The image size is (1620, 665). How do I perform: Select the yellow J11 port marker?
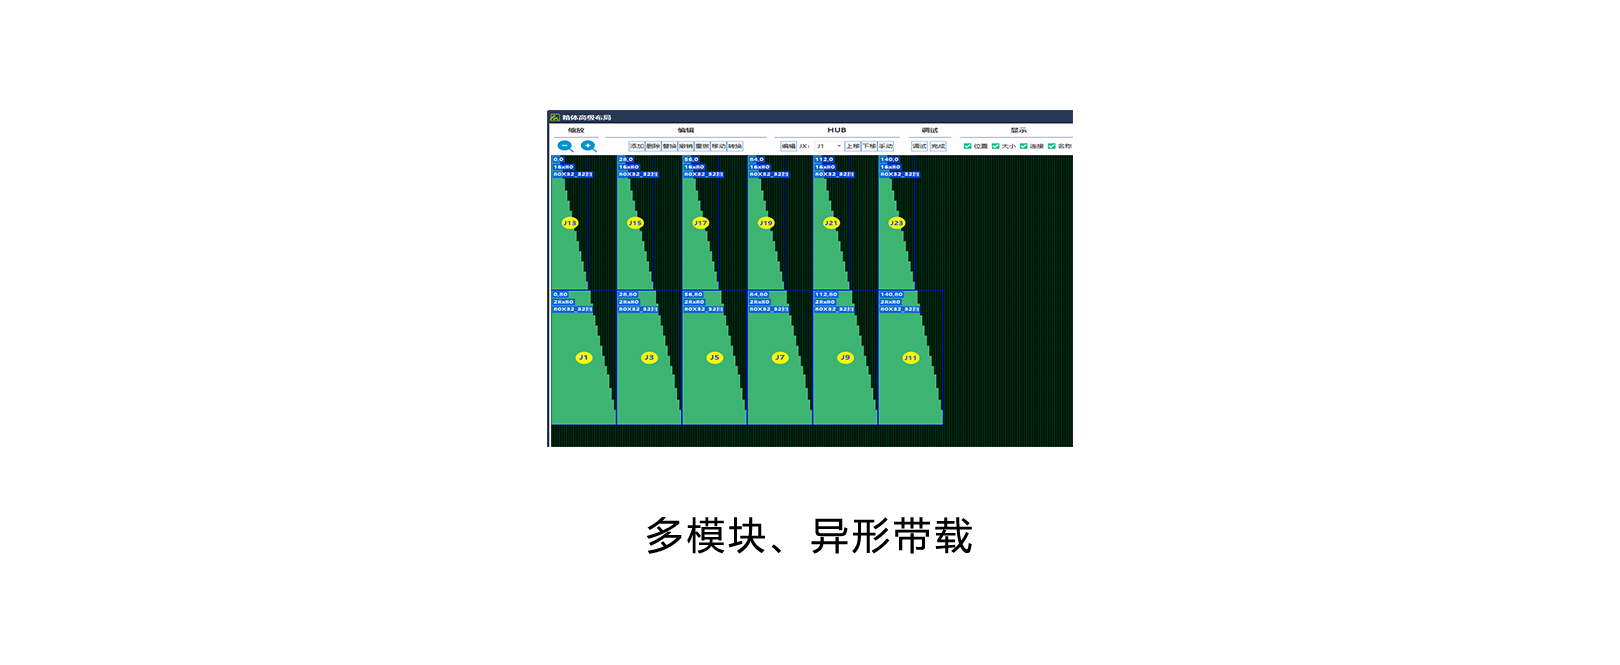coord(910,357)
